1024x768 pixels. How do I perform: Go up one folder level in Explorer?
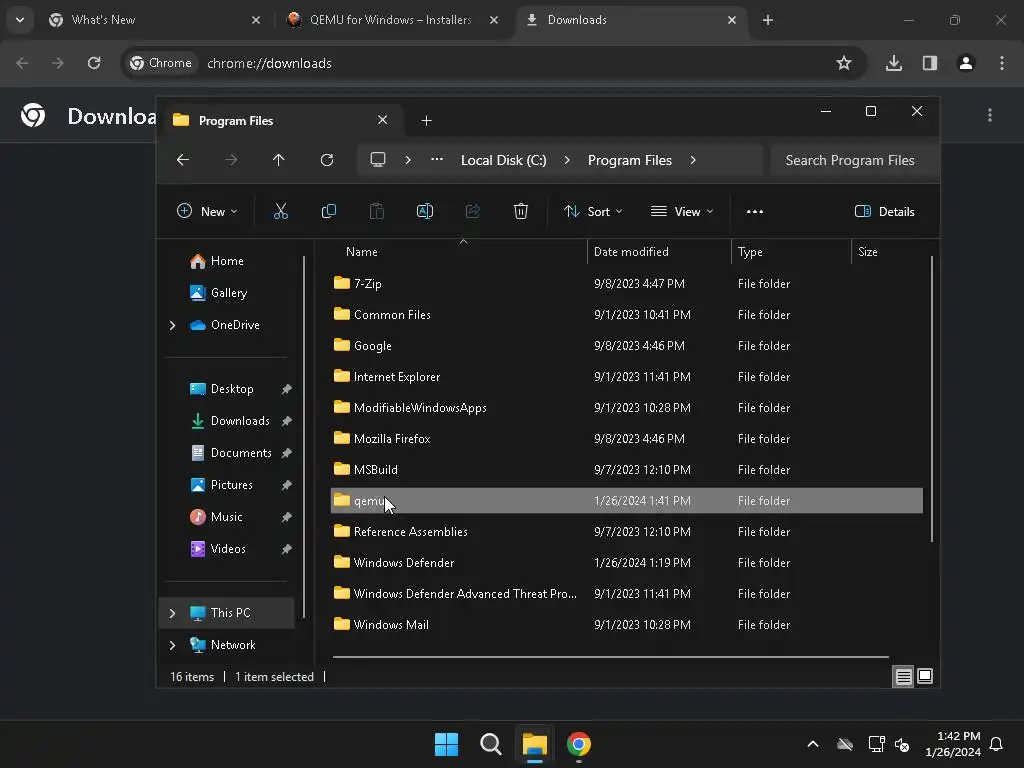(279, 160)
